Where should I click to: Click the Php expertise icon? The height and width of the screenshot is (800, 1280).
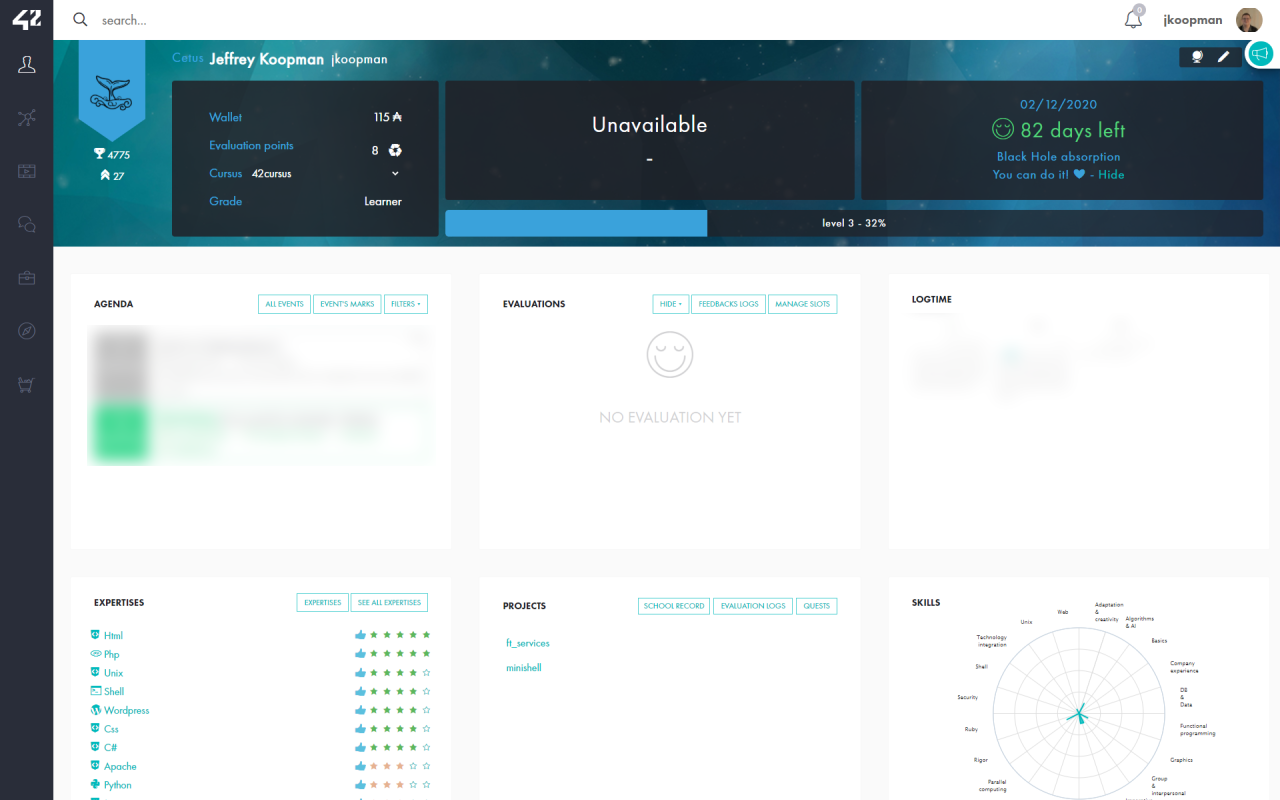coord(95,654)
